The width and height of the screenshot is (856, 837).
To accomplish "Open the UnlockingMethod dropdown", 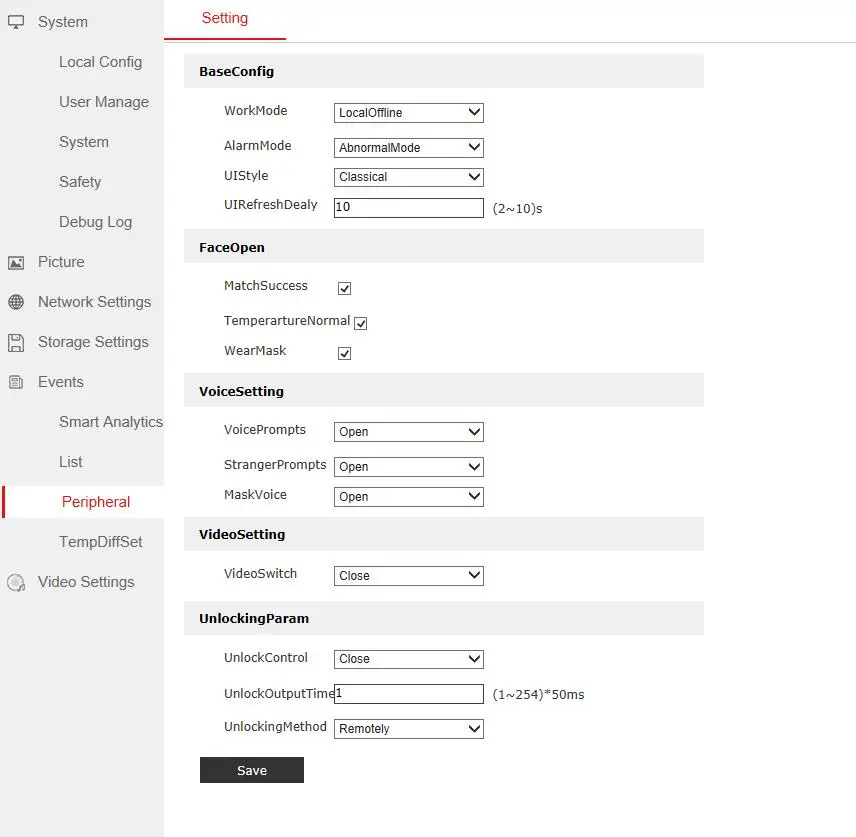I will point(408,729).
